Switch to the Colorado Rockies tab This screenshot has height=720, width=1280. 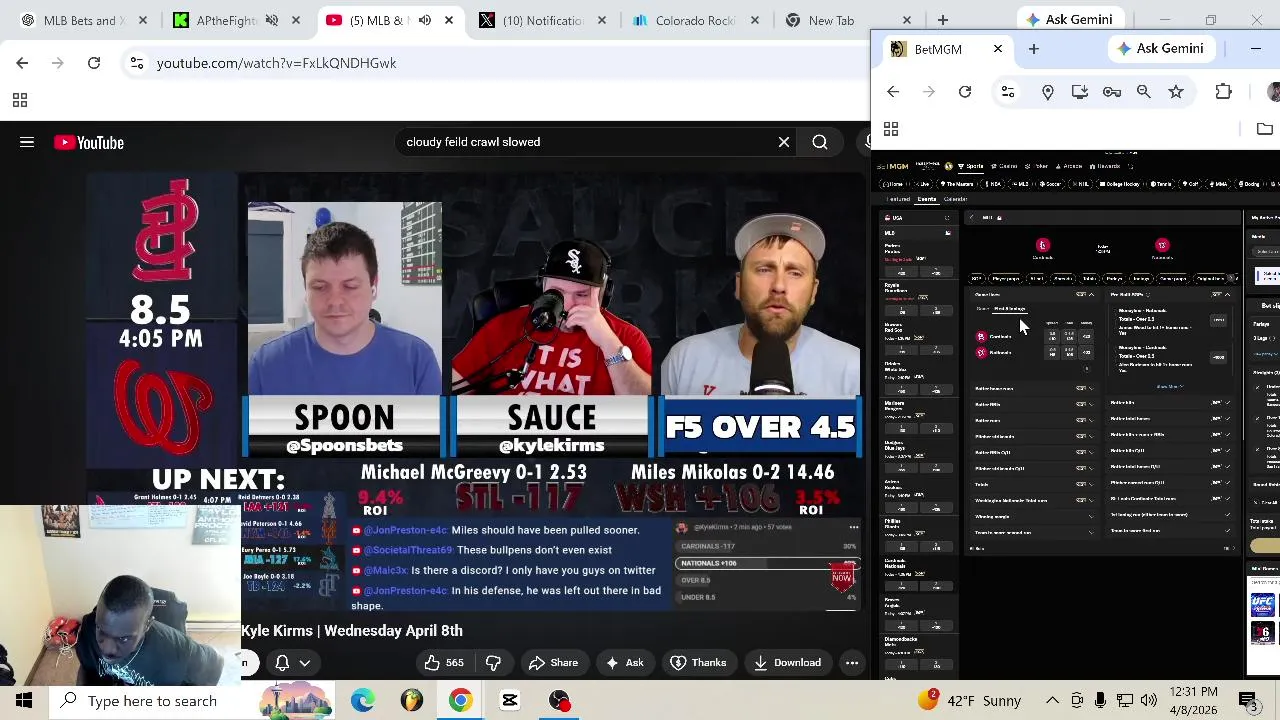click(695, 20)
